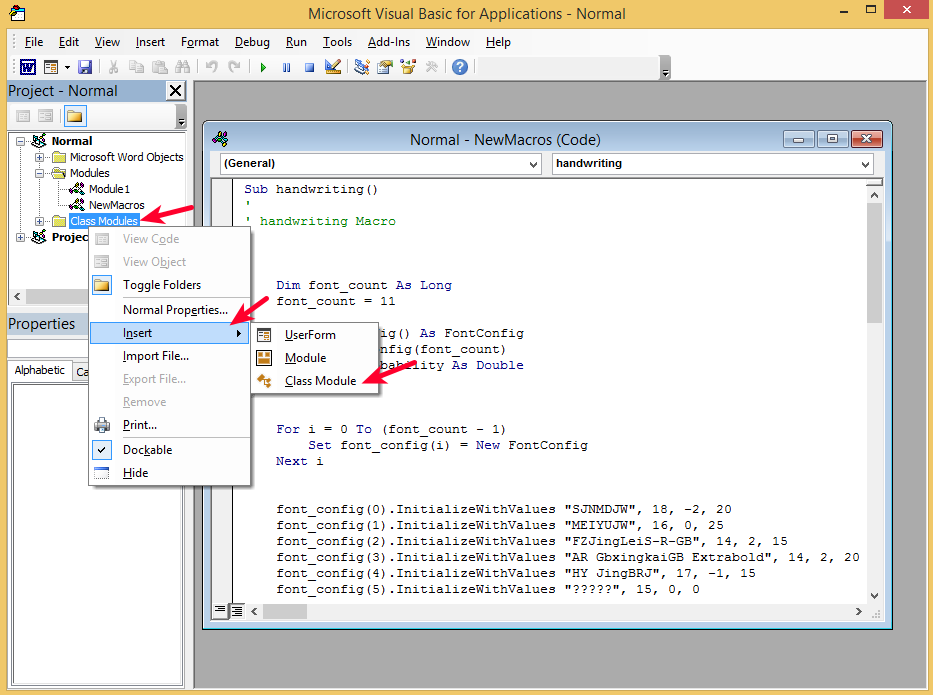Click the Copy icon in toolbar
Screen dimensions: 933x695
[x=136, y=67]
